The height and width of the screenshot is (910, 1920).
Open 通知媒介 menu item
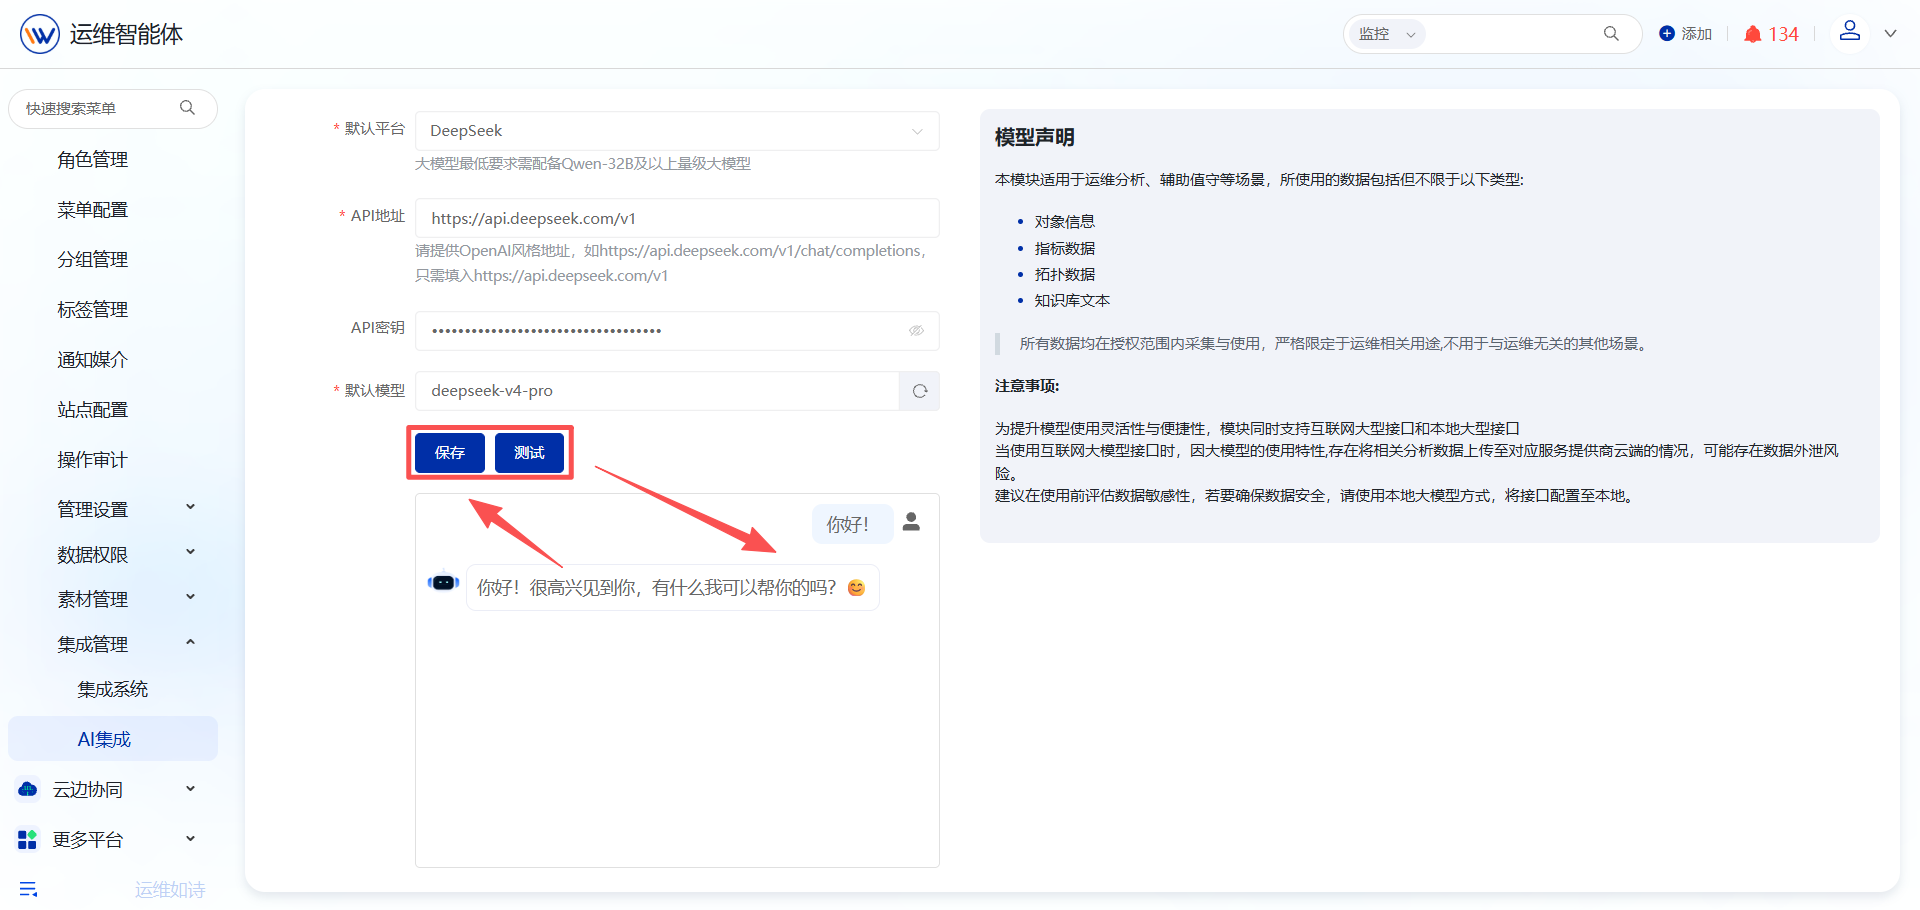tap(93, 360)
